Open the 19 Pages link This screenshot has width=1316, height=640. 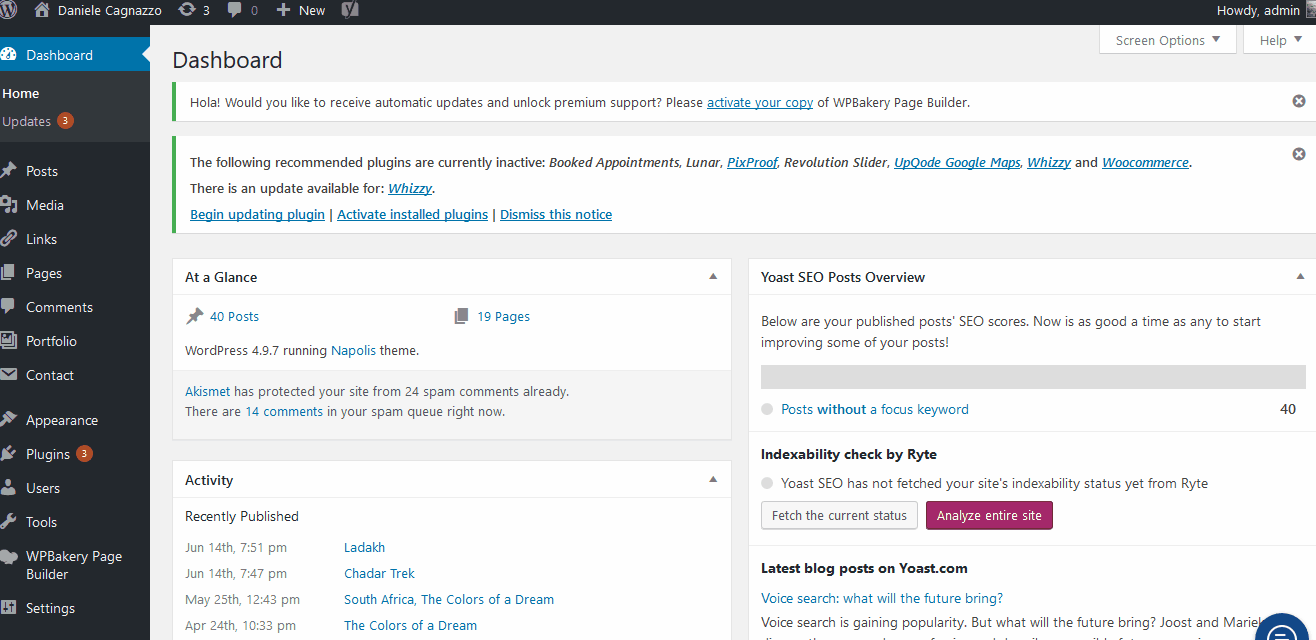click(503, 316)
